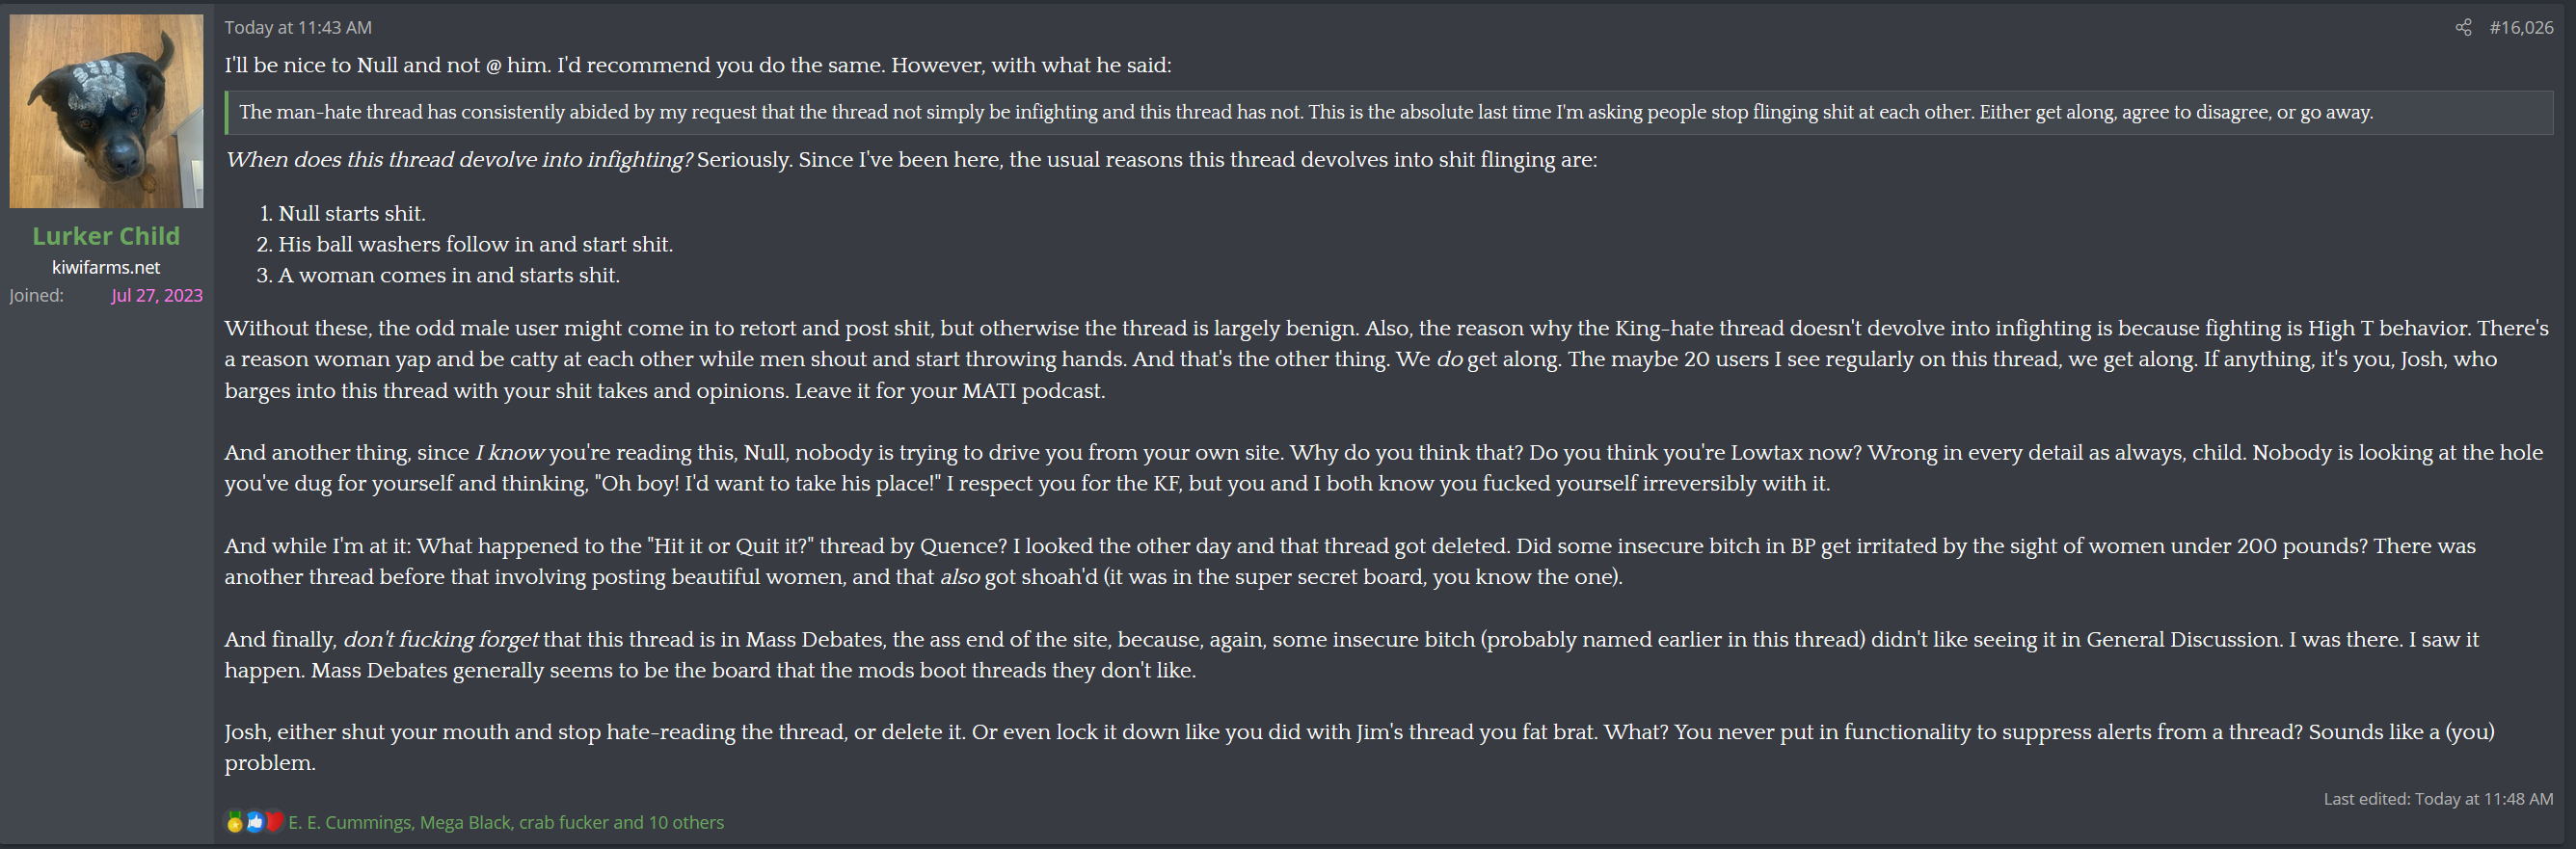Image resolution: width=2576 pixels, height=849 pixels.
Task: Click the "Last edited: Today at 11:48 AM" note
Action: point(2437,798)
